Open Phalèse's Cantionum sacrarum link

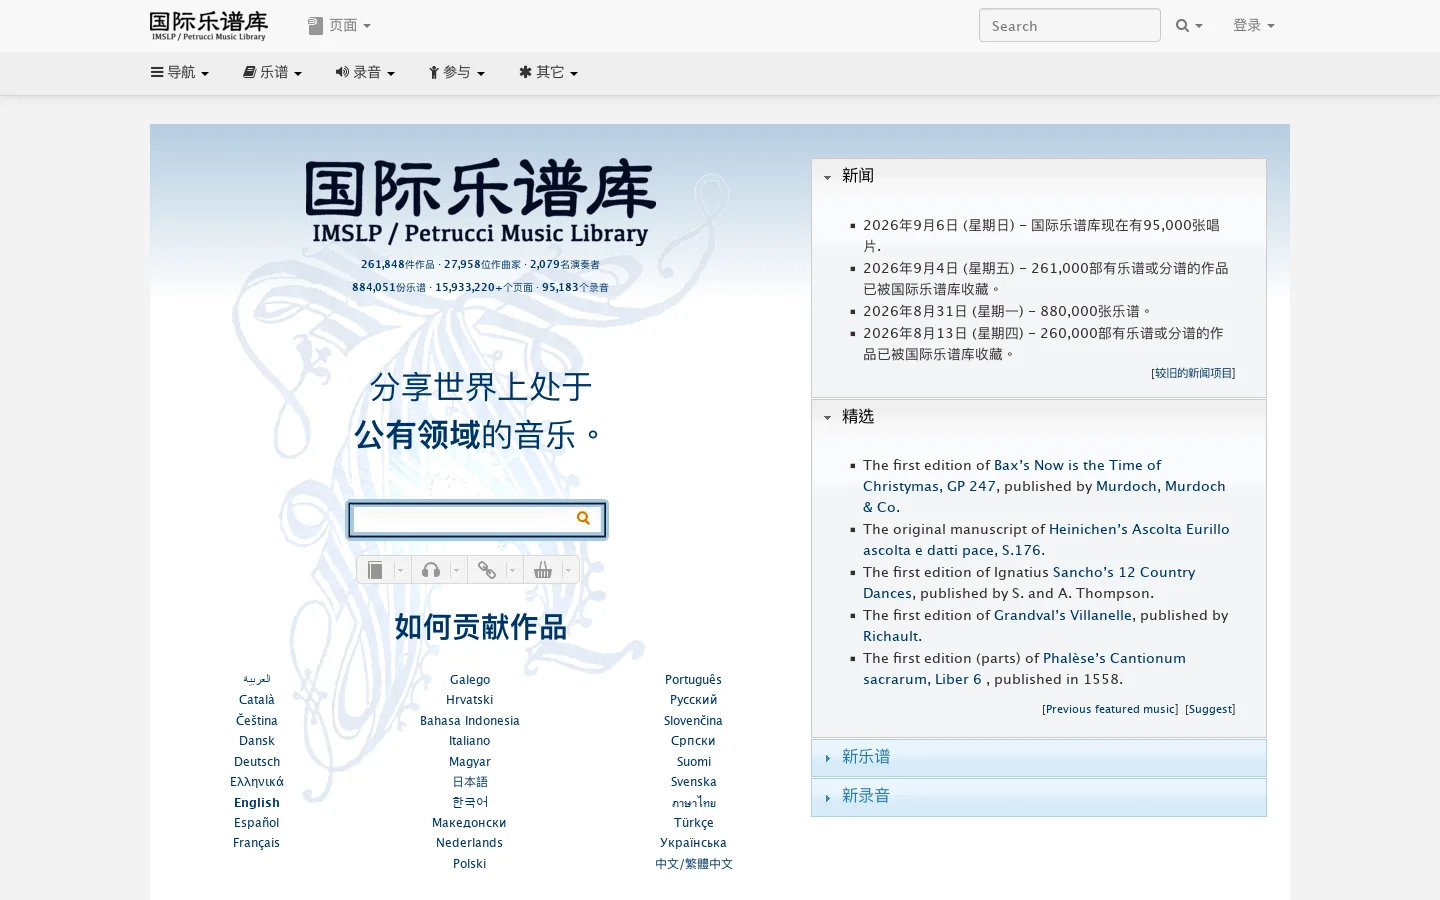click(1024, 669)
